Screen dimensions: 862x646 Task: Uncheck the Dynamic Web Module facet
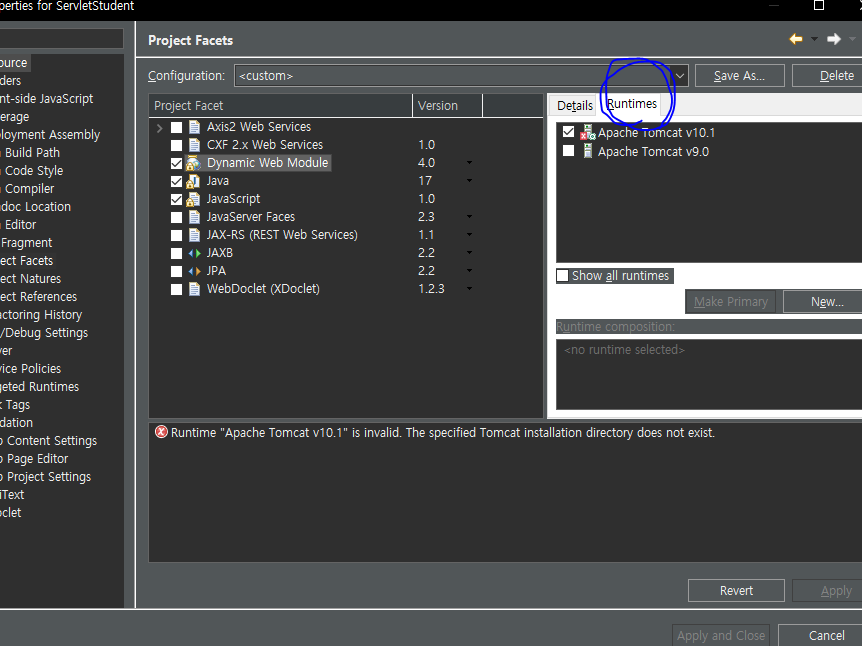176,164
